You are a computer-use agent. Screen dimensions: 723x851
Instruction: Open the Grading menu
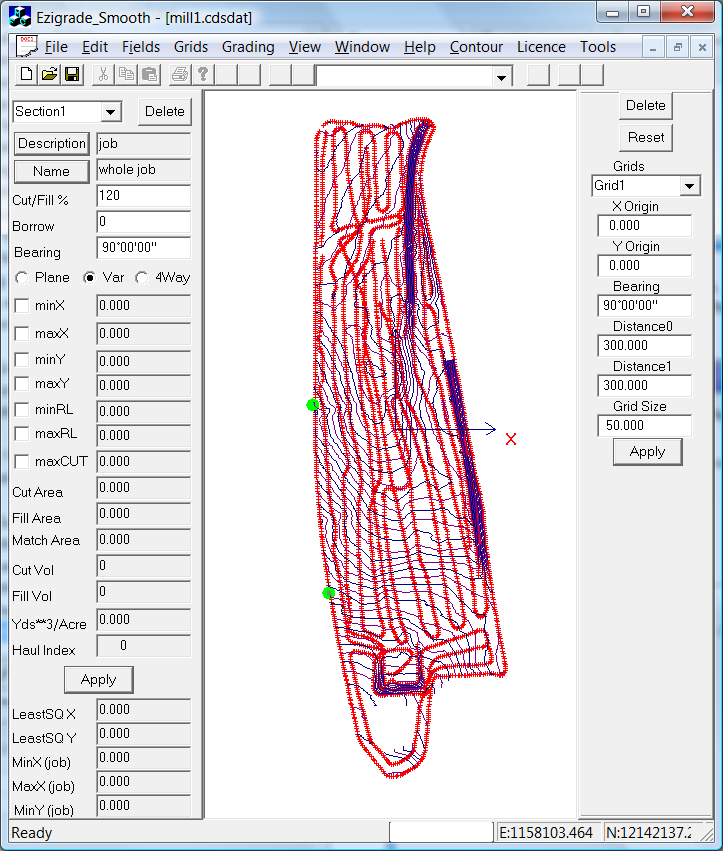pyautogui.click(x=248, y=47)
